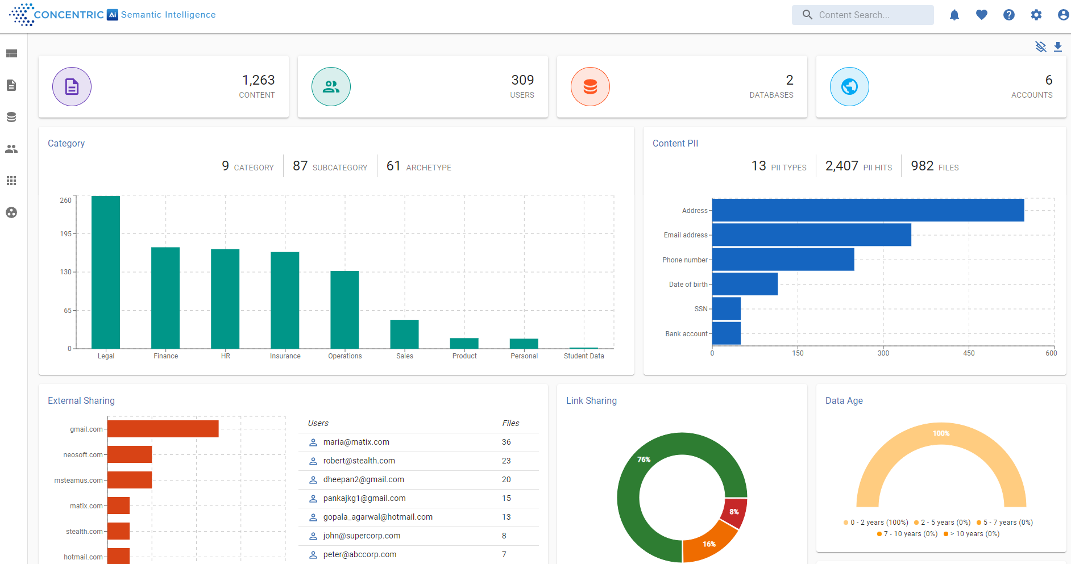Toggle the layers-off filter icon

coord(1041,46)
